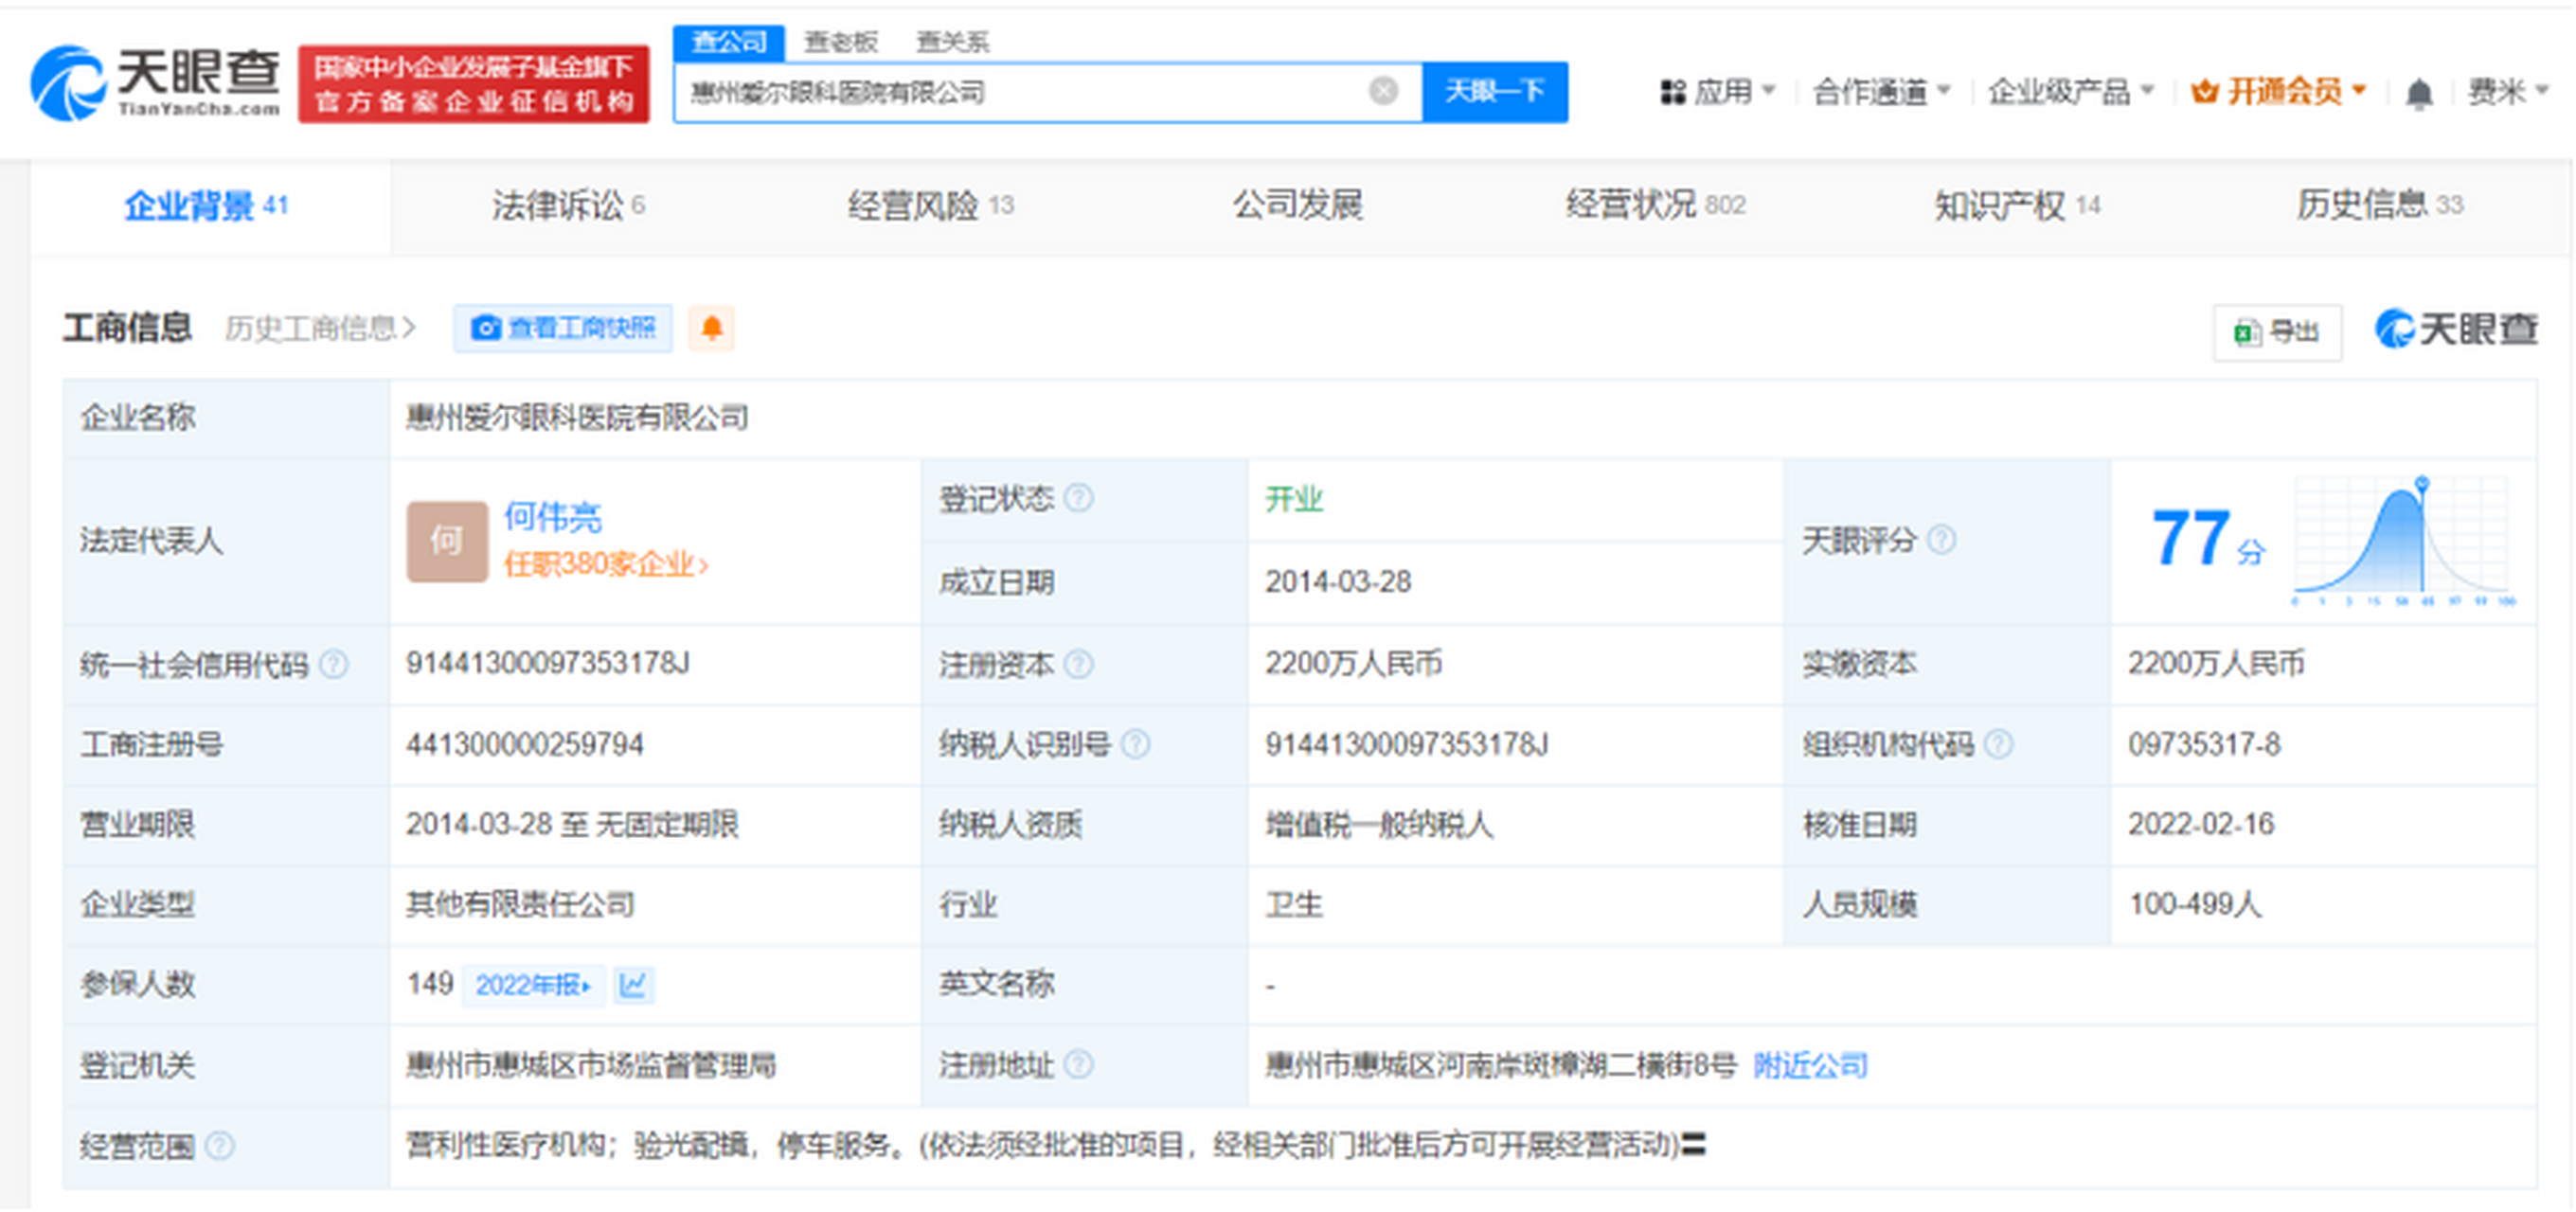This screenshot has width=2576, height=1212.
Task: Switch to the 知识产权 tab
Action: [x=2017, y=206]
